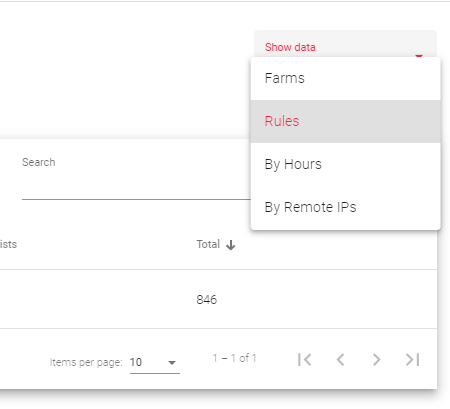The width and height of the screenshot is (450, 409).
Task: Go to the first page of results
Action: click(x=305, y=360)
